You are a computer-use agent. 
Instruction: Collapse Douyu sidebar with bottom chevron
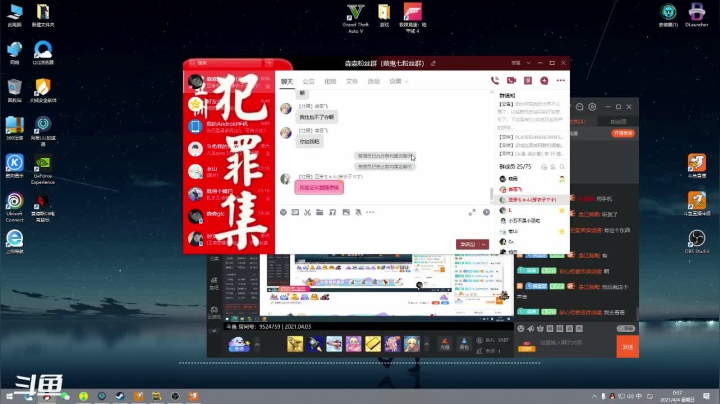(x=214, y=330)
